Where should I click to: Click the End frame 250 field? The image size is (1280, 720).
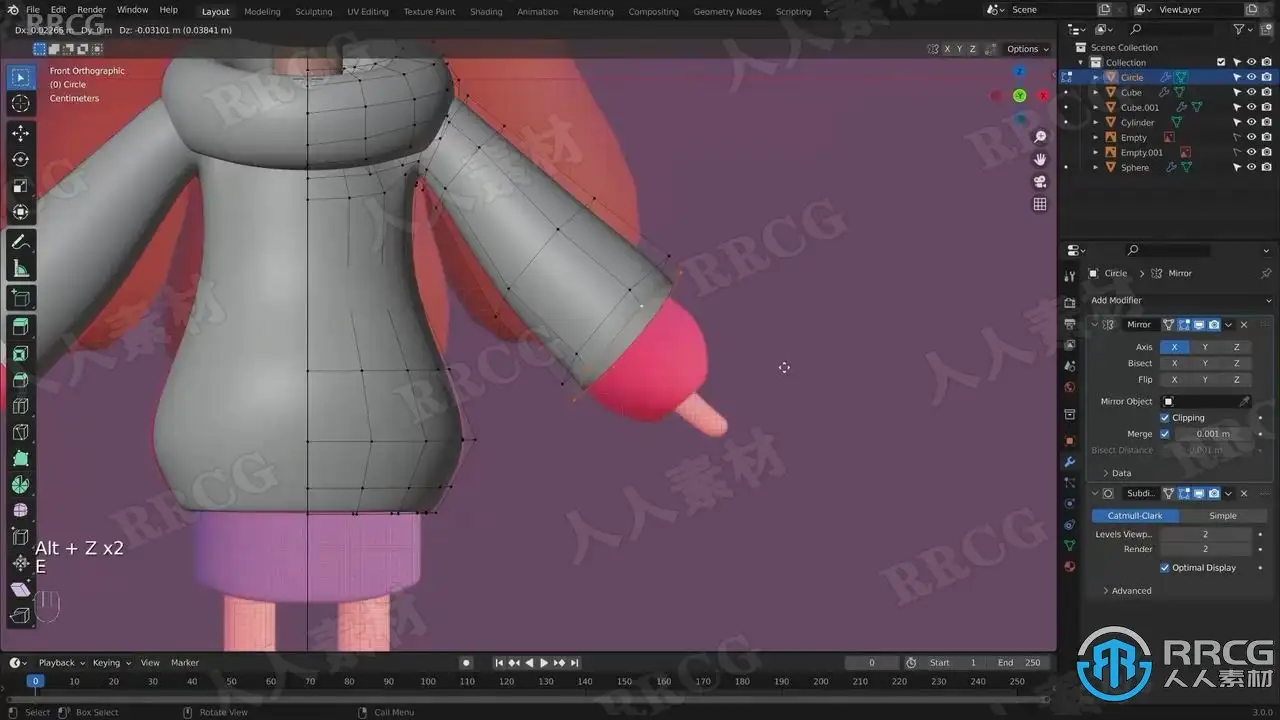[x=1019, y=663]
